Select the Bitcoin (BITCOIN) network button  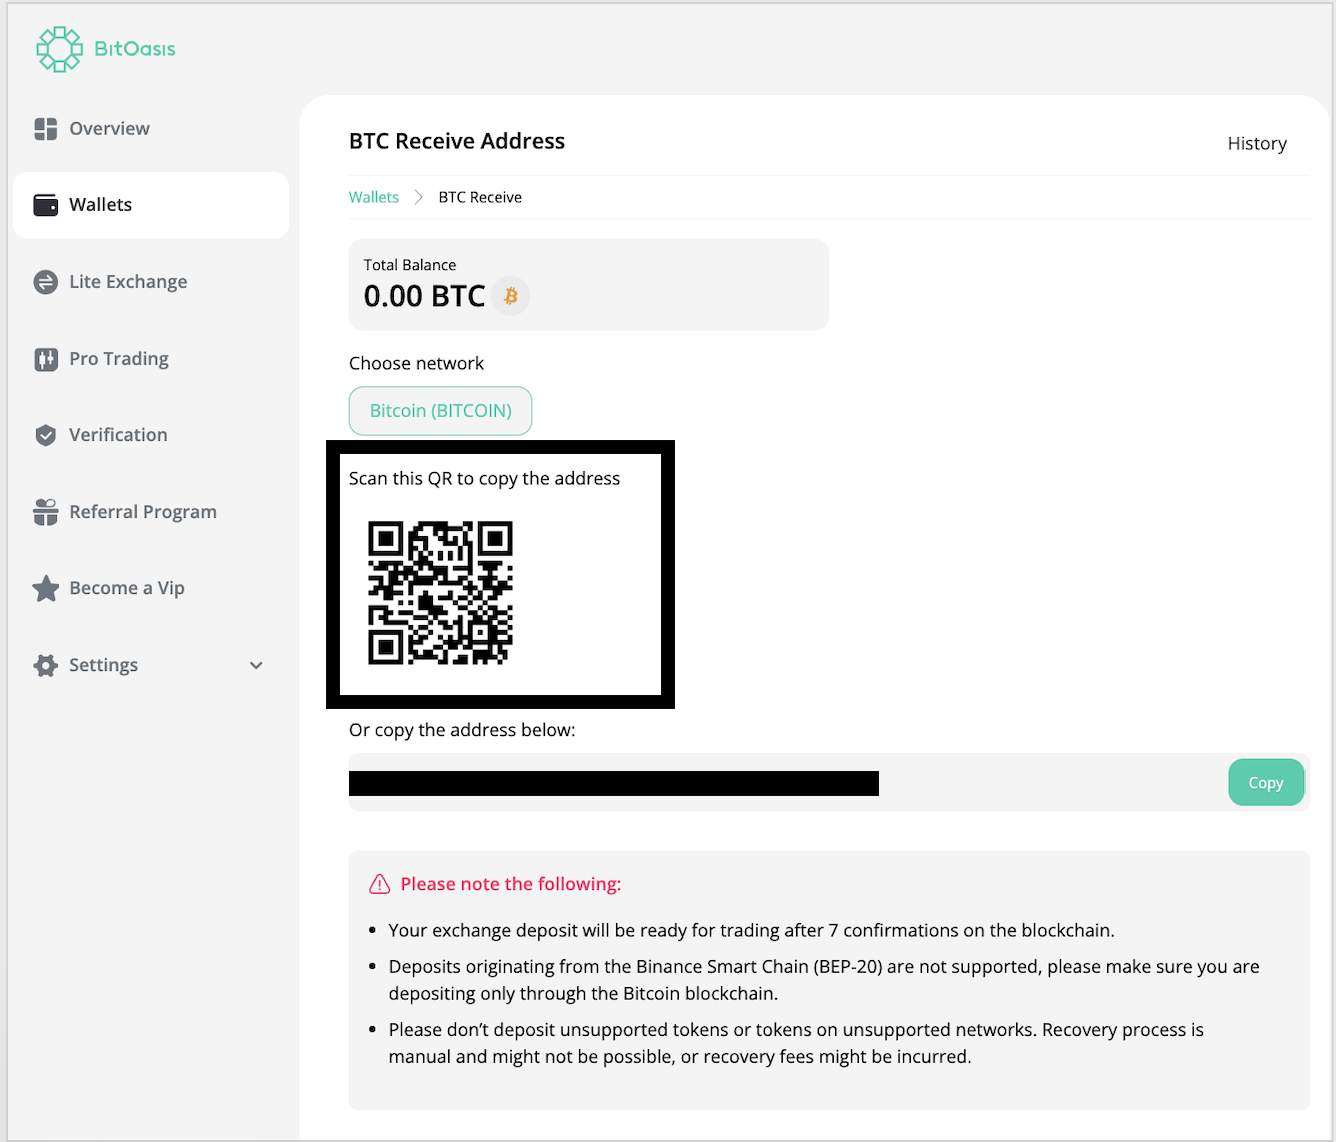tap(440, 411)
